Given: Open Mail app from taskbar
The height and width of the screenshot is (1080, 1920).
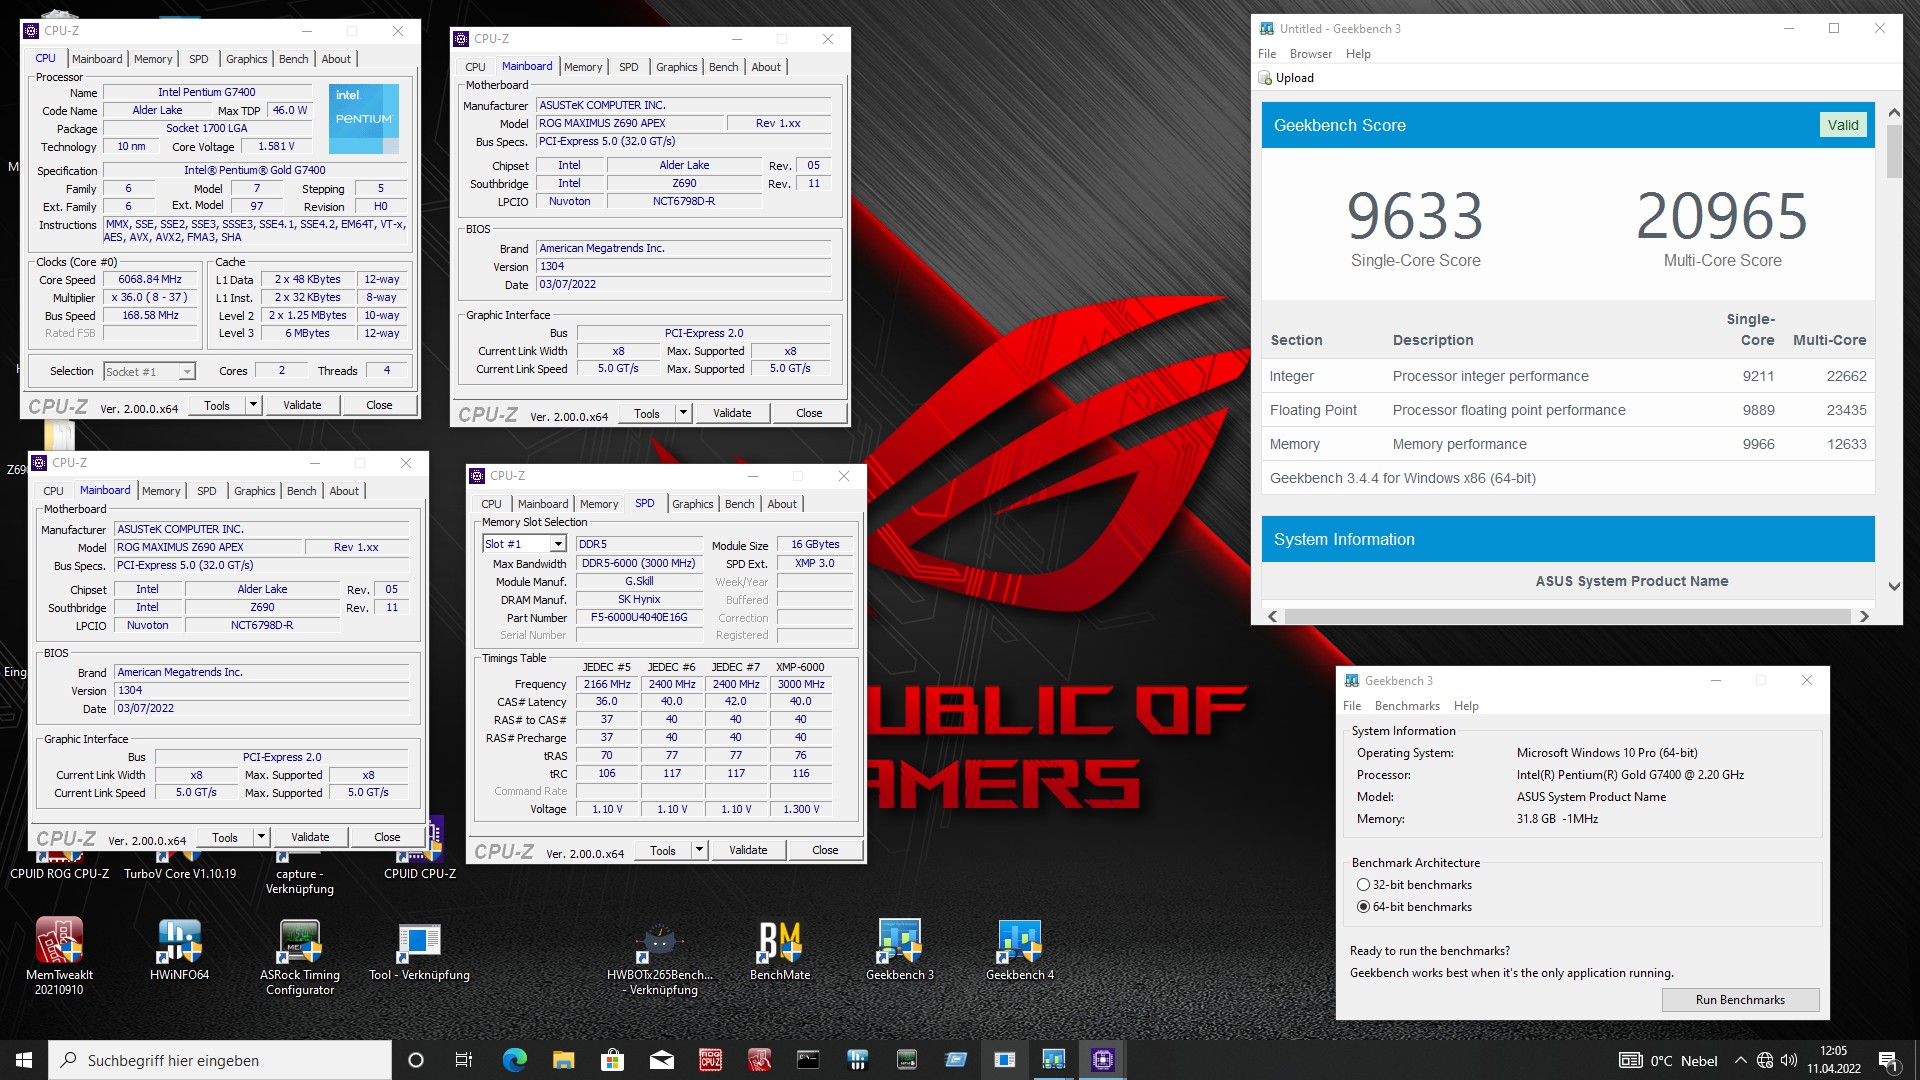Looking at the screenshot, I should tap(661, 1060).
